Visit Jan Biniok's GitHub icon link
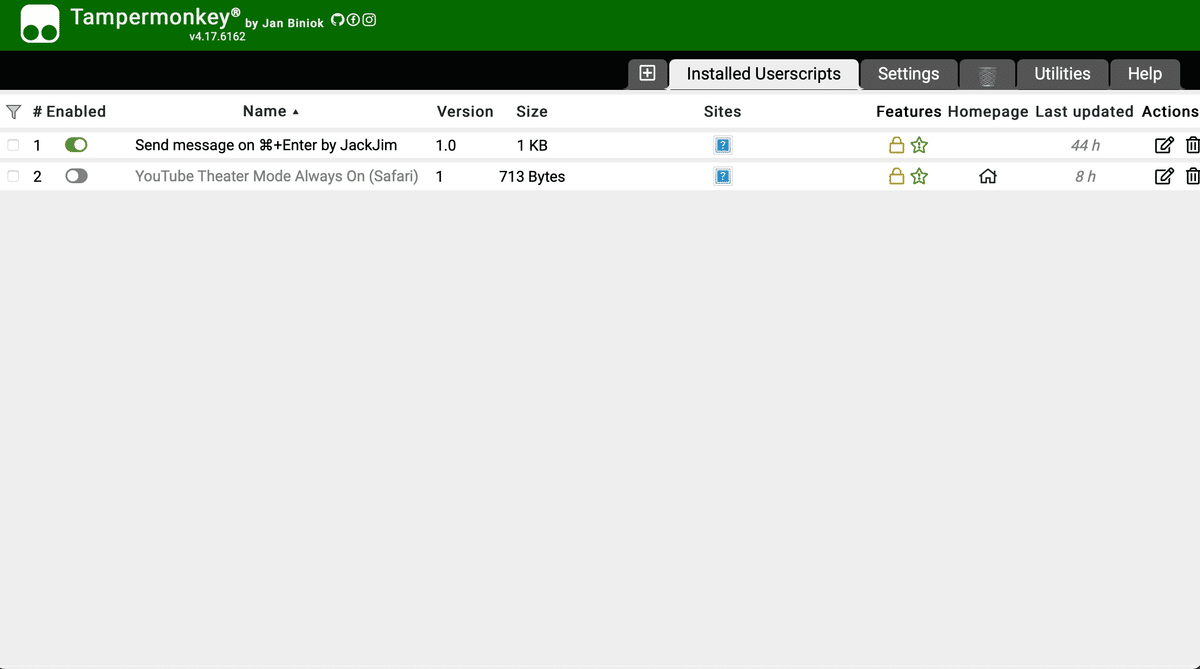Screen dimensions: 1200x669 [338, 20]
